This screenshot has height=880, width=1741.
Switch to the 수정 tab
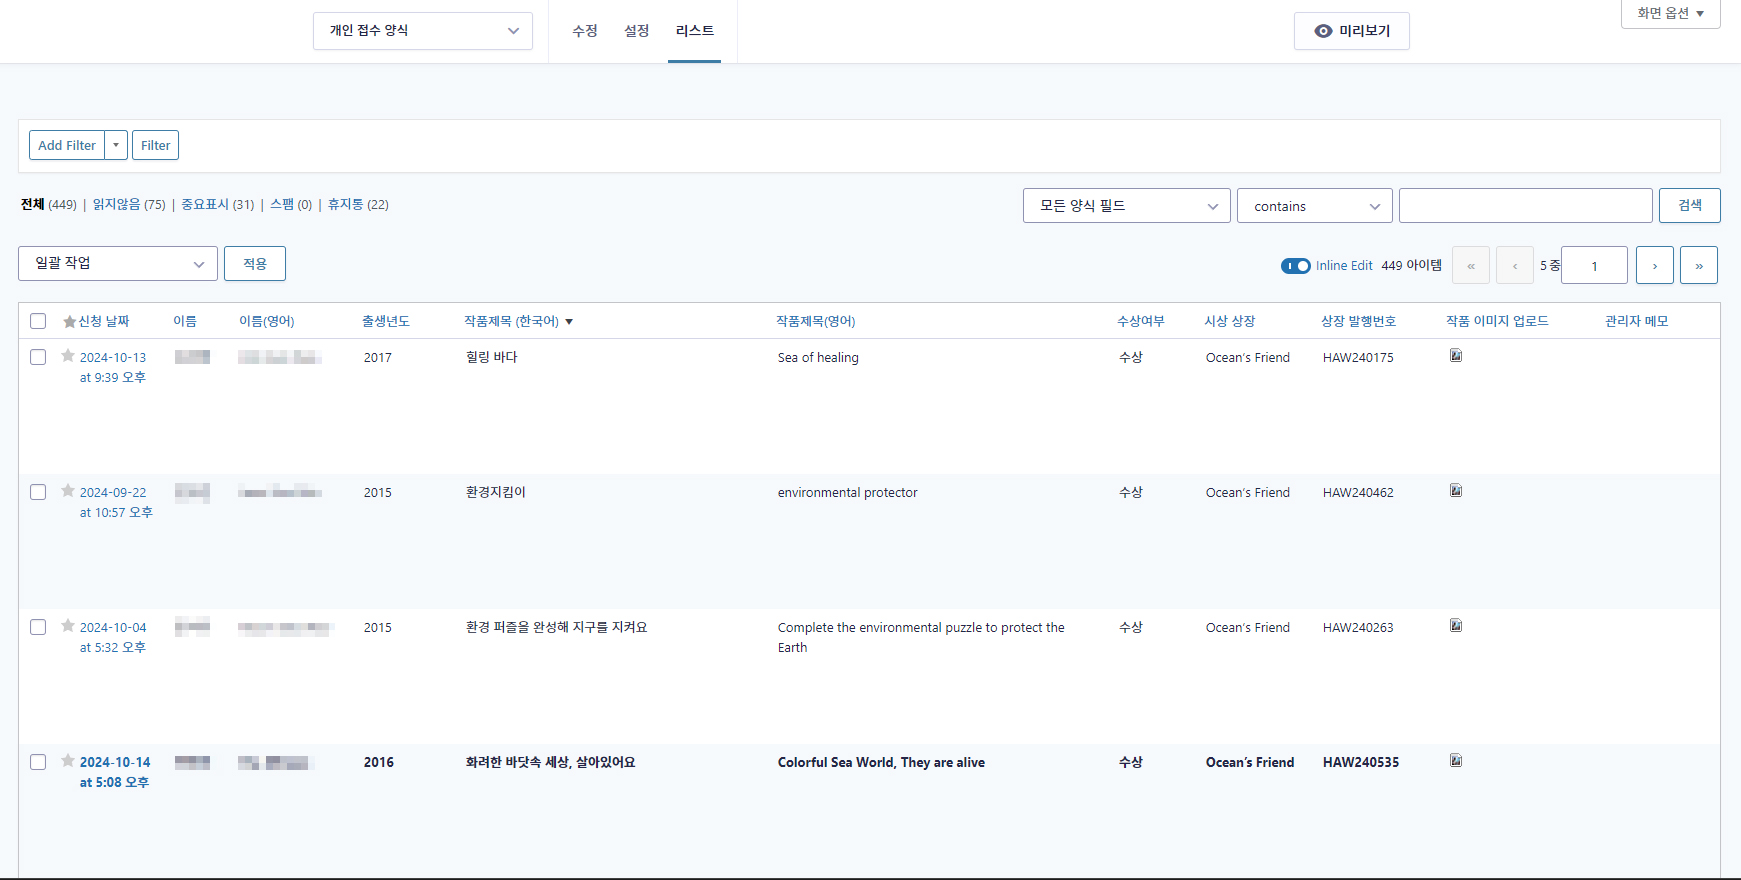click(585, 31)
